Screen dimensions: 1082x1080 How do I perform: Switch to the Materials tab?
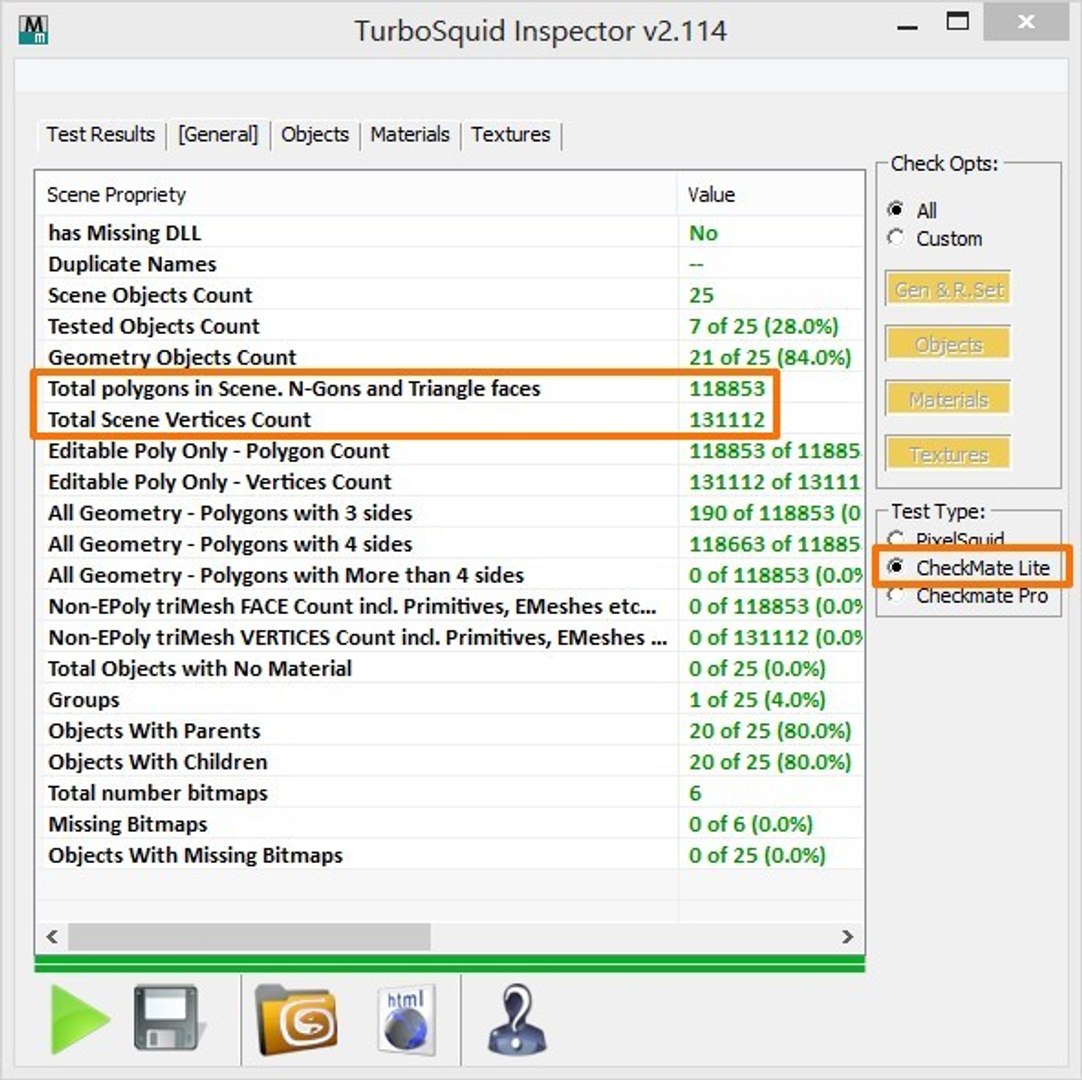tap(410, 134)
